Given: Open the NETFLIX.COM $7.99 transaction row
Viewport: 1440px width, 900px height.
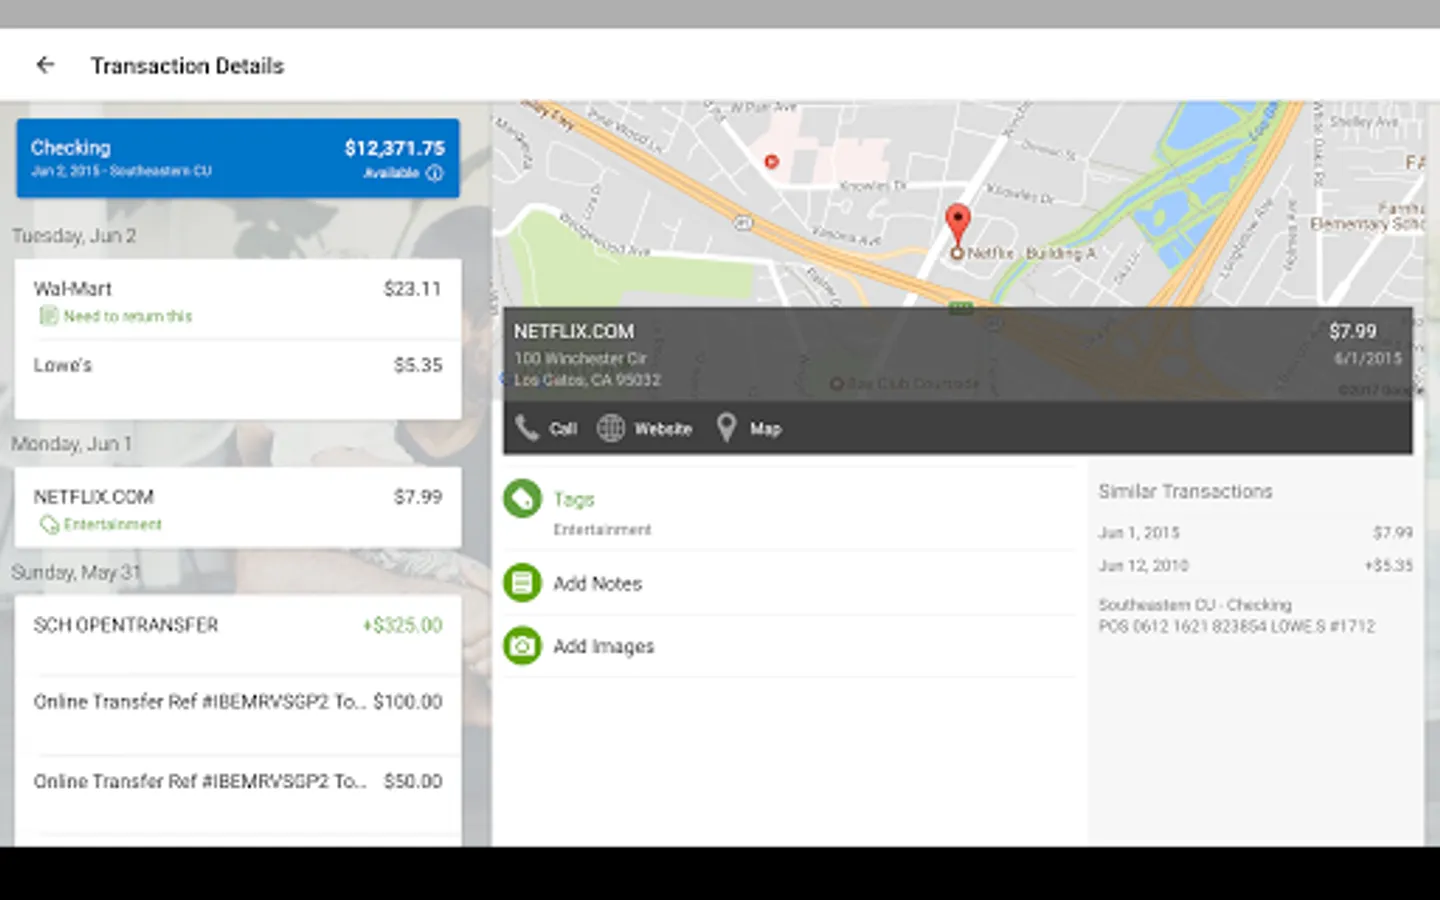Looking at the screenshot, I should [x=238, y=507].
